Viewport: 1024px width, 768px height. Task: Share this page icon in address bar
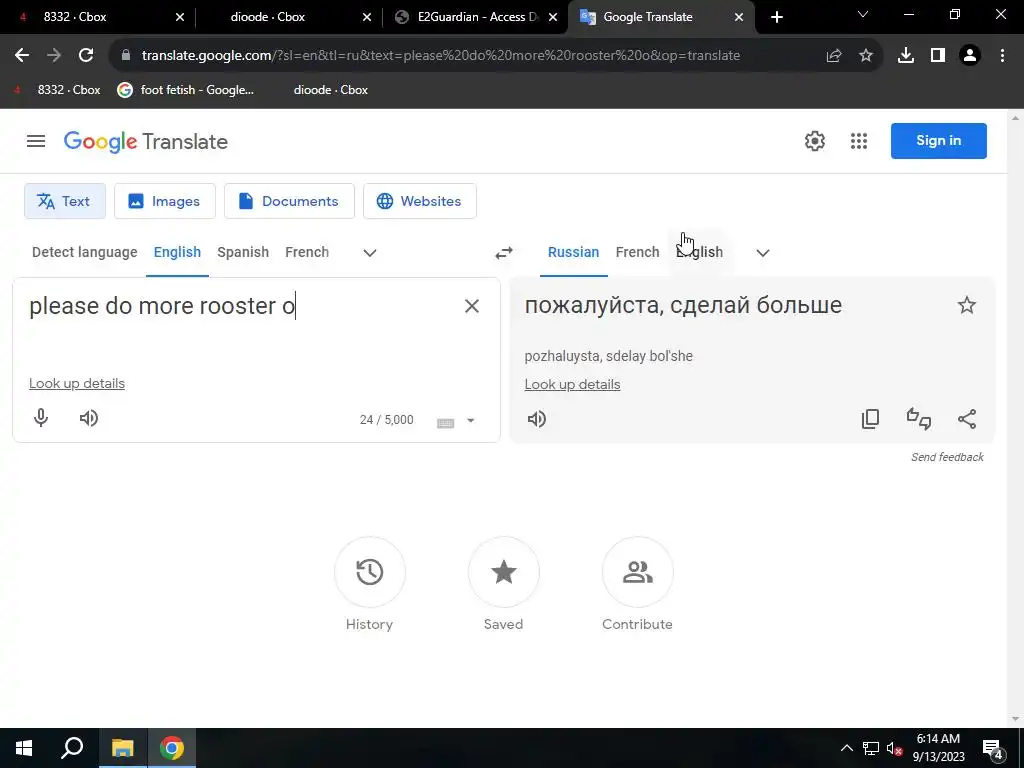[x=834, y=56]
